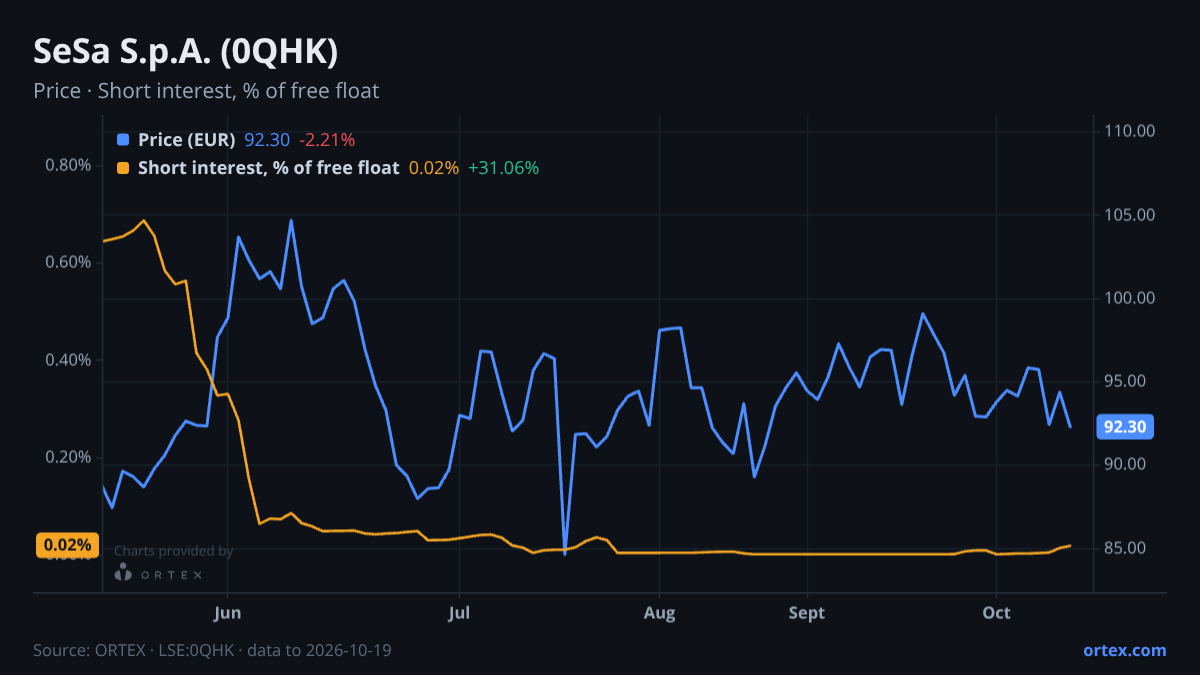Click the 0.80% left axis label
This screenshot has height=675, width=1200.
pos(68,165)
